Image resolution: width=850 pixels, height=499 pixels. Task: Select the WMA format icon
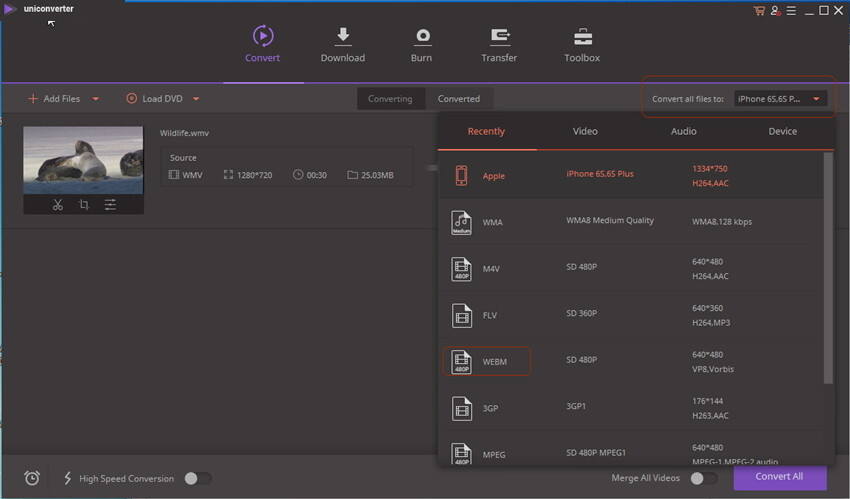point(461,223)
